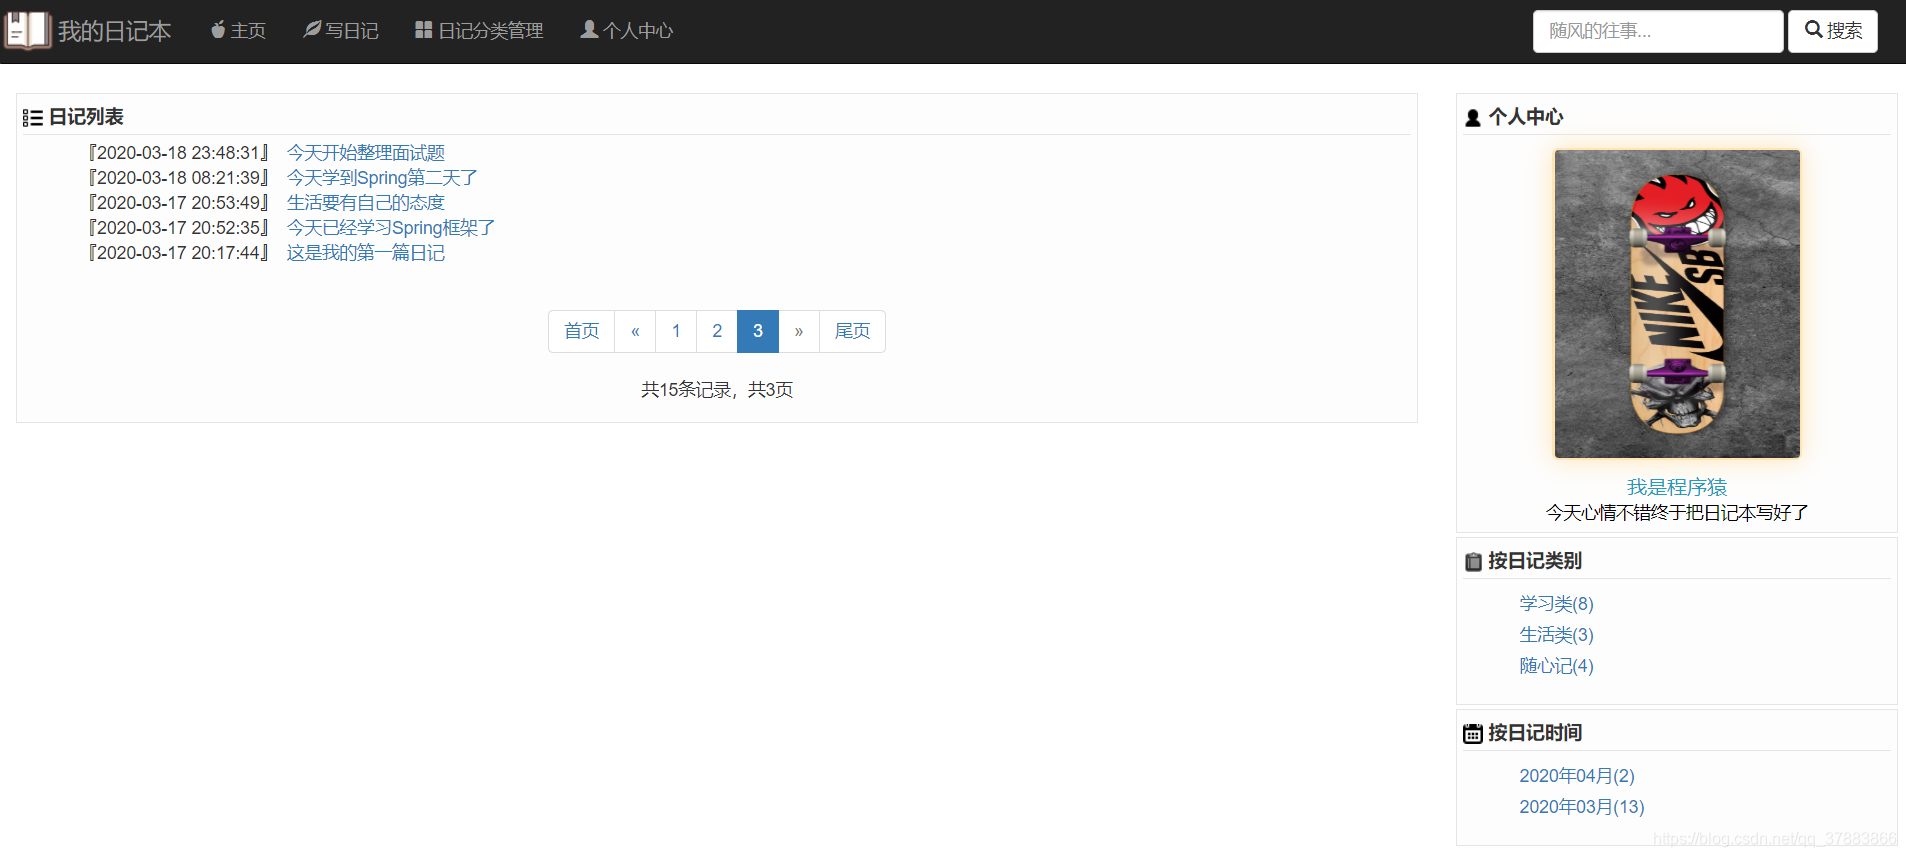Open diary 这是我的第一篇日记
Viewport: 1906px width, 857px height.
[x=366, y=253]
